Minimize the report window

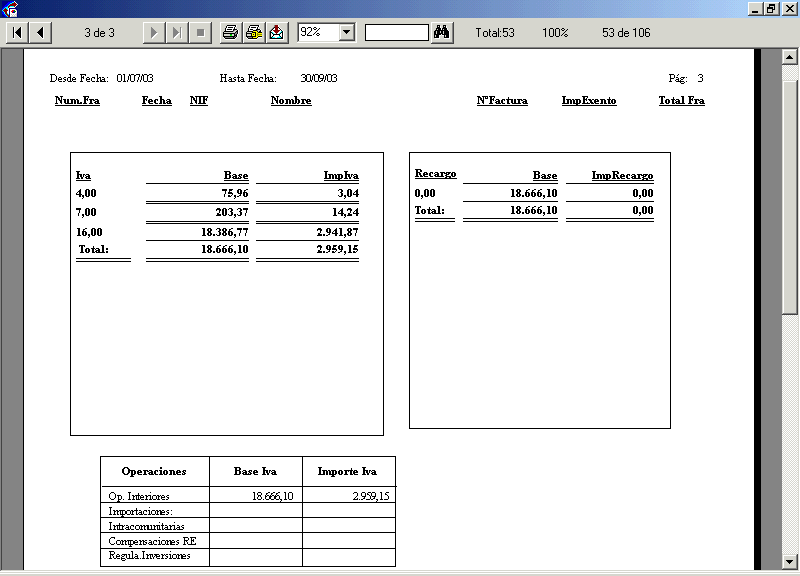tap(754, 8)
